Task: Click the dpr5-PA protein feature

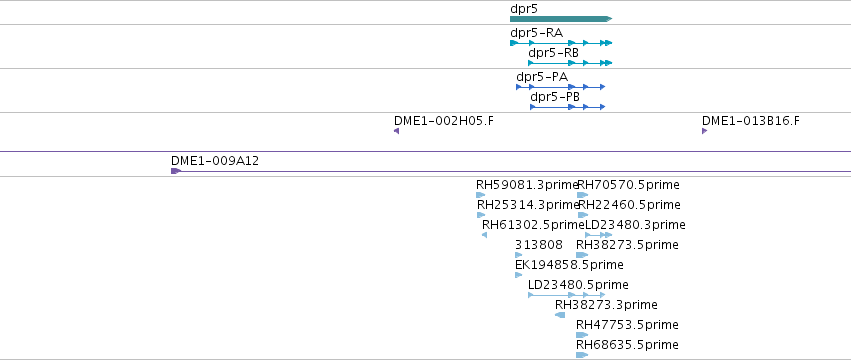Action: point(560,87)
